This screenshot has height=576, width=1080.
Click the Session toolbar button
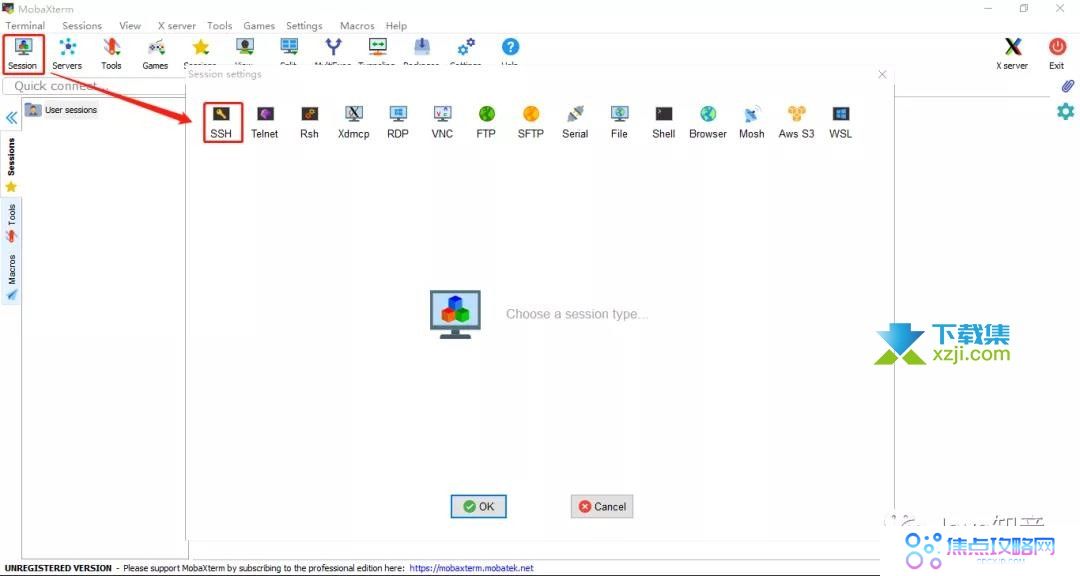point(23,54)
